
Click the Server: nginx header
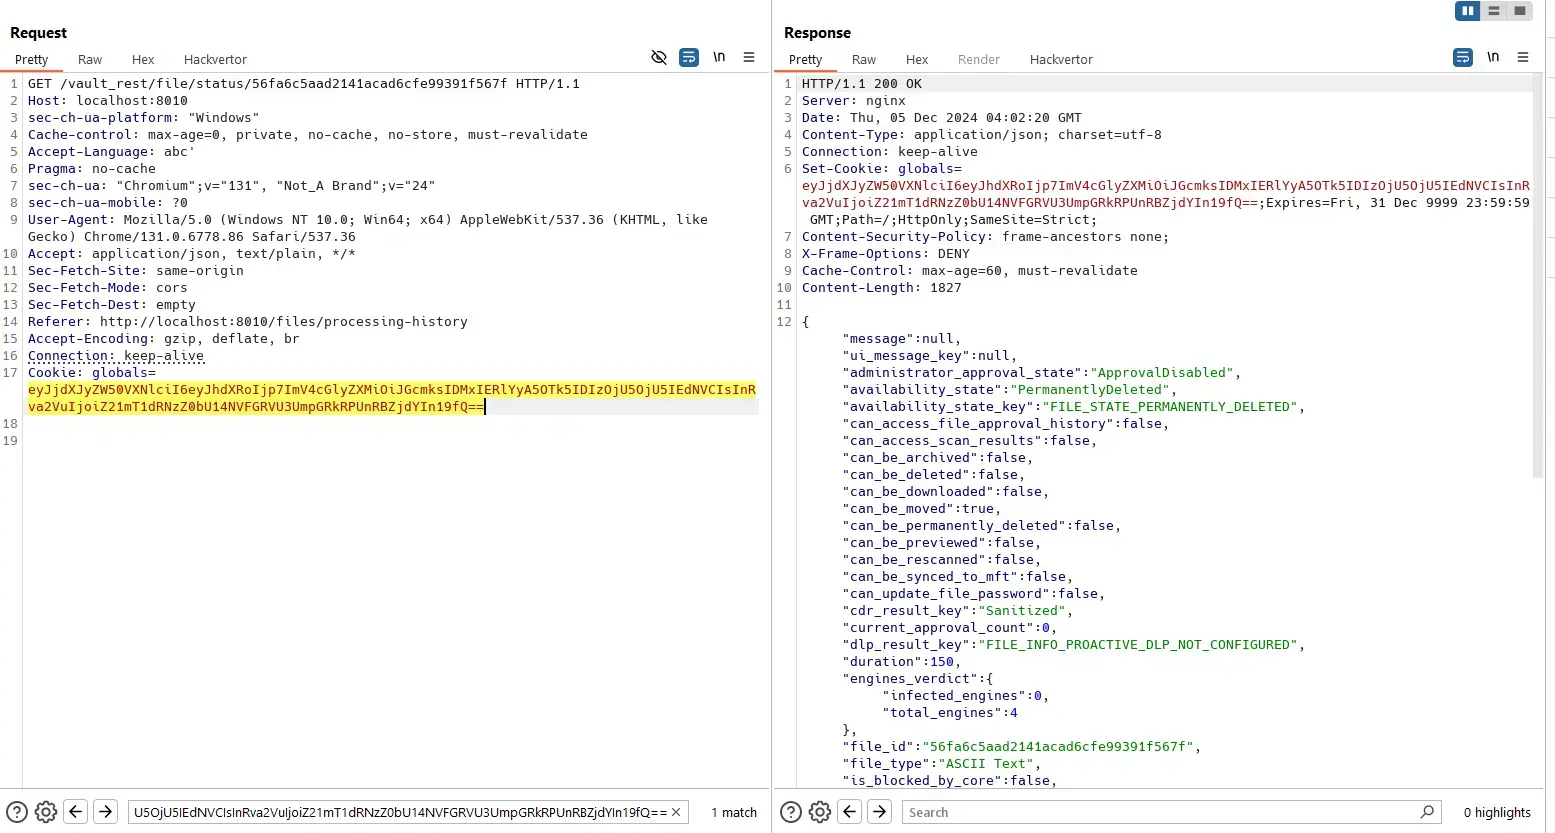coord(854,101)
